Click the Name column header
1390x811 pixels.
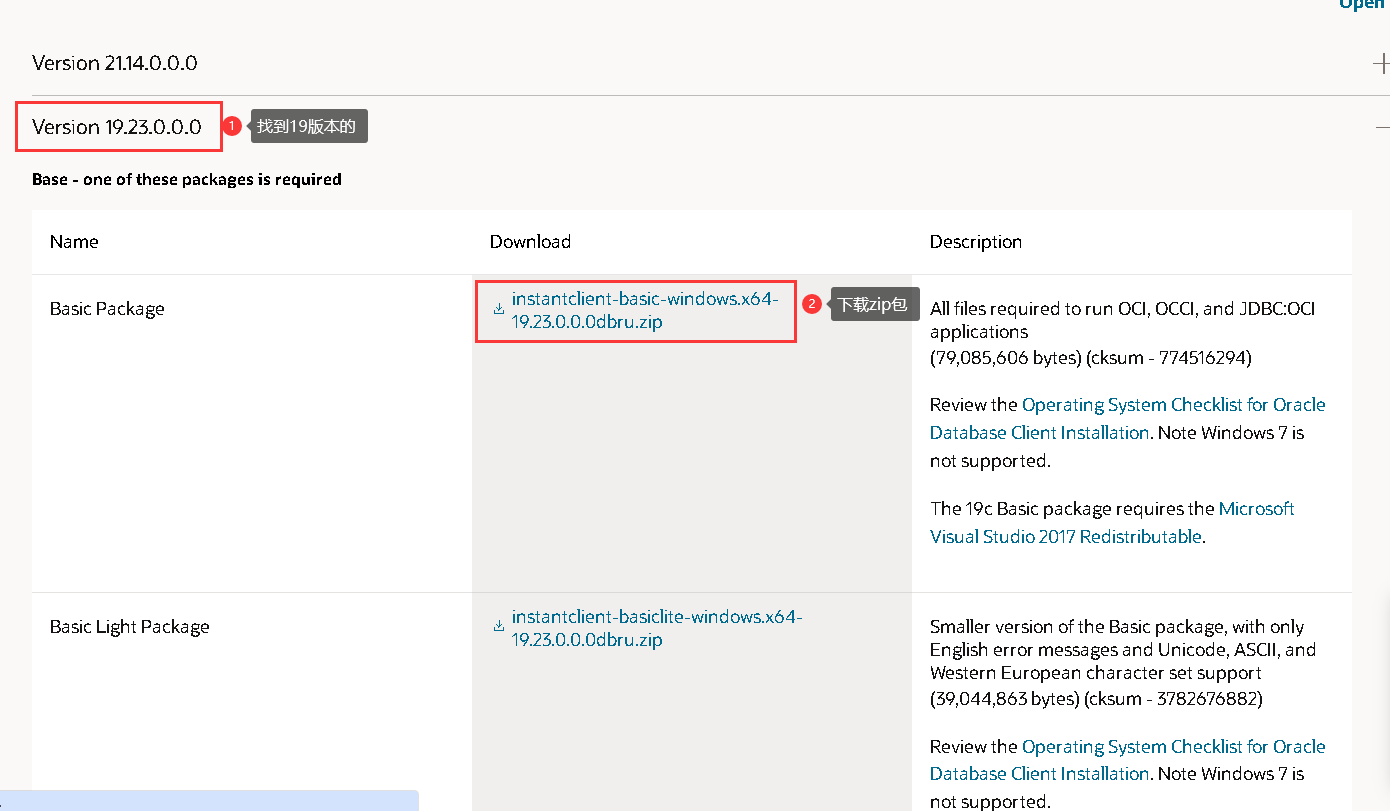click(x=74, y=242)
